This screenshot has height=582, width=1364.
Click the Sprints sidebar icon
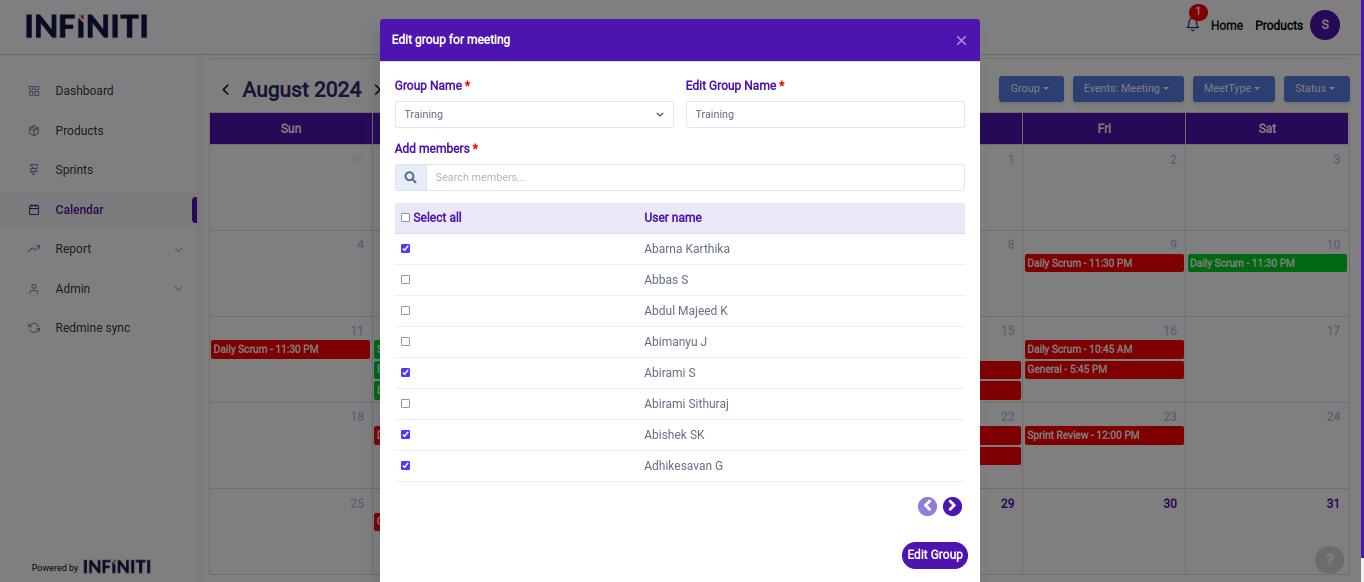[34, 170]
